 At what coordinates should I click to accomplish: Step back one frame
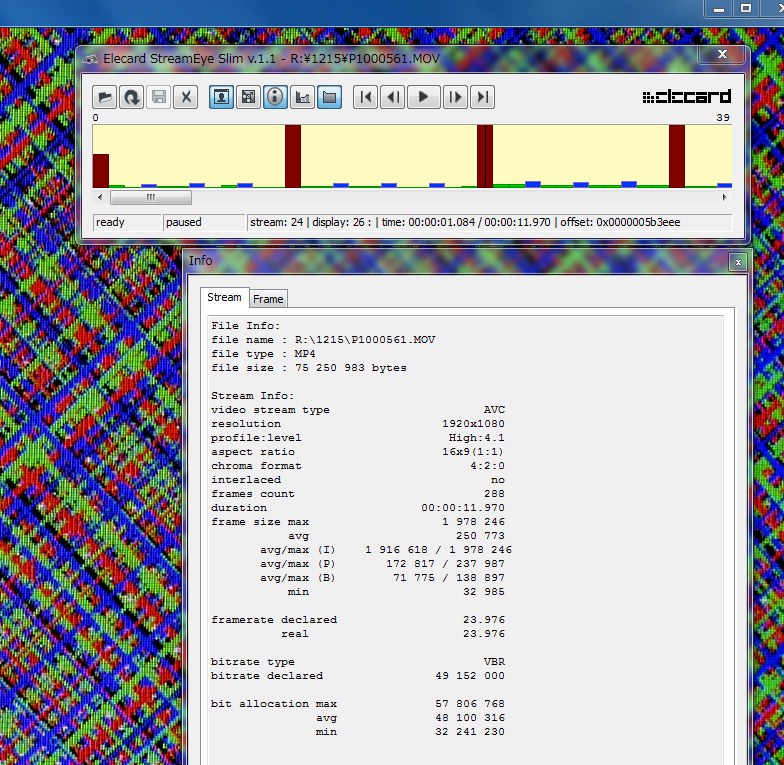pos(394,97)
